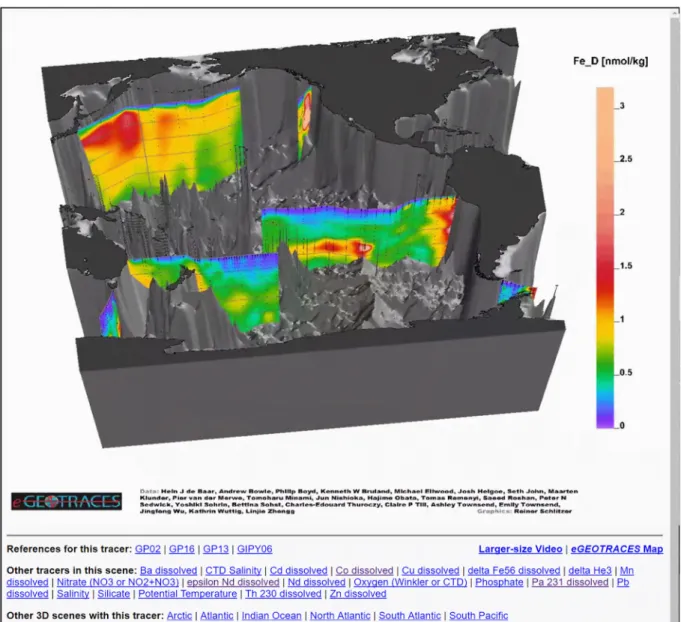This screenshot has width=681, height=622.
Task: Select the Ba dissolved tracer
Action: click(x=169, y=570)
